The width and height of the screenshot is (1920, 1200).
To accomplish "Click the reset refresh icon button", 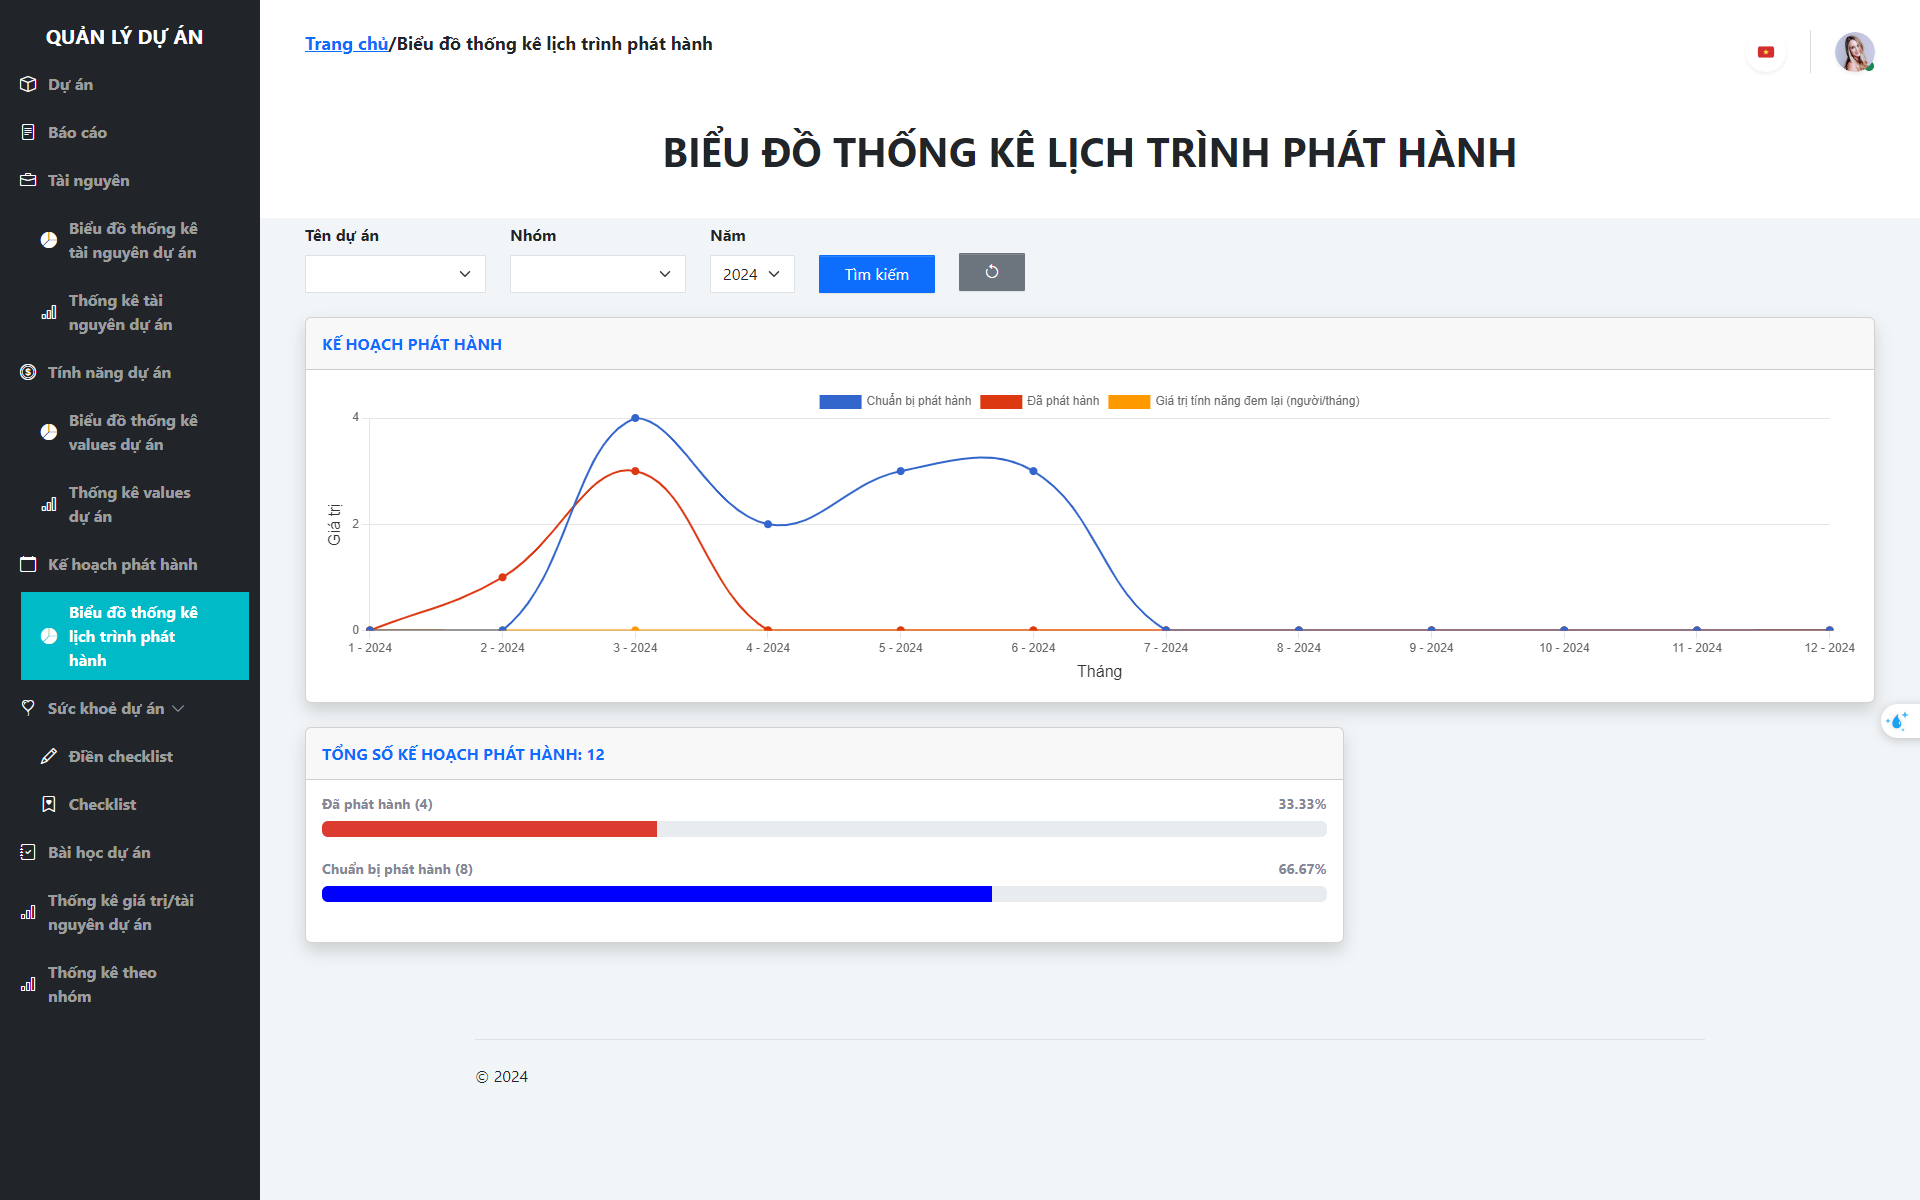I will tap(992, 272).
